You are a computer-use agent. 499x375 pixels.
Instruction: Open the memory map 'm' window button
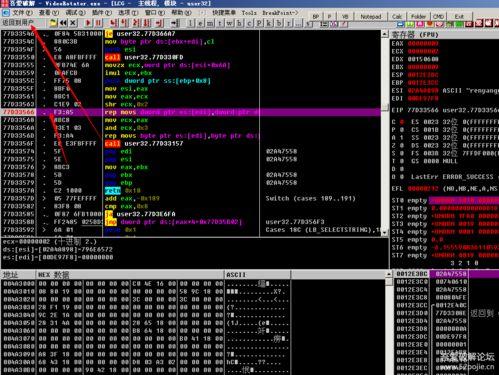pos(210,23)
